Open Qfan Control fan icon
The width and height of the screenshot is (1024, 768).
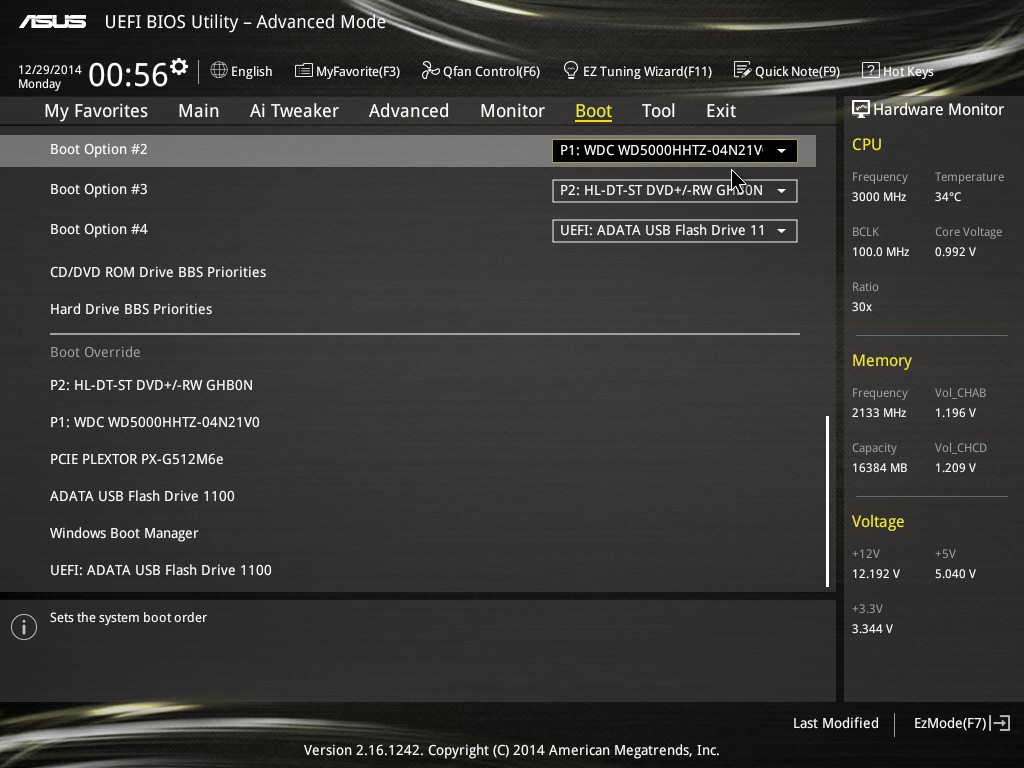430,71
